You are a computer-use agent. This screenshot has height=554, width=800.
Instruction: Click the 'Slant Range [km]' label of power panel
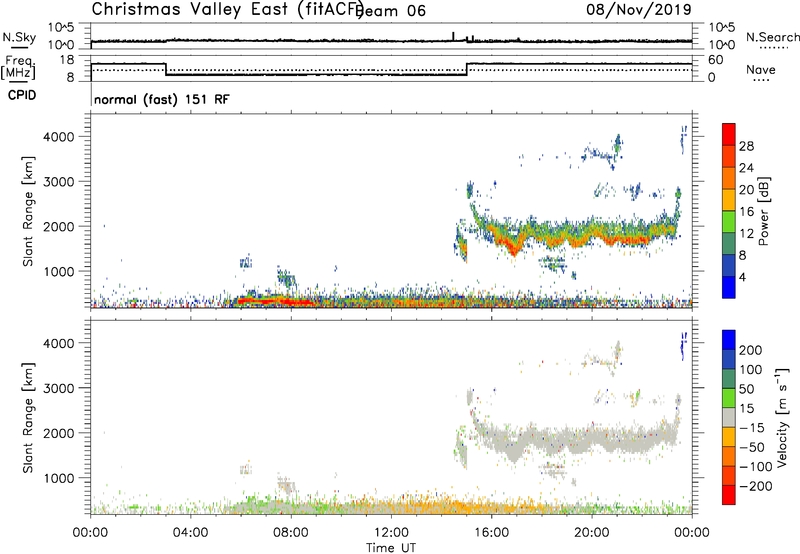28,211
